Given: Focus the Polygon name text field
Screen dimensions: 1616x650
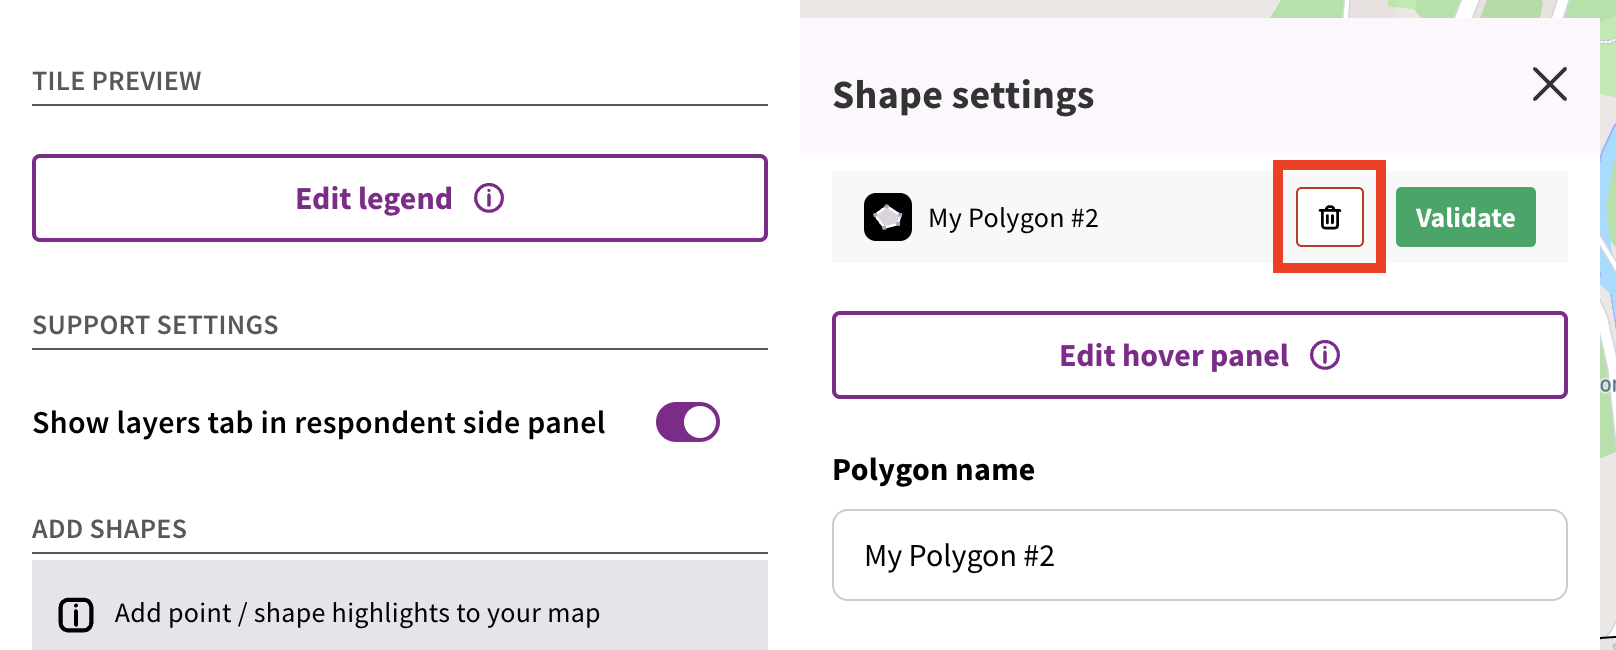Looking at the screenshot, I should click(1199, 555).
